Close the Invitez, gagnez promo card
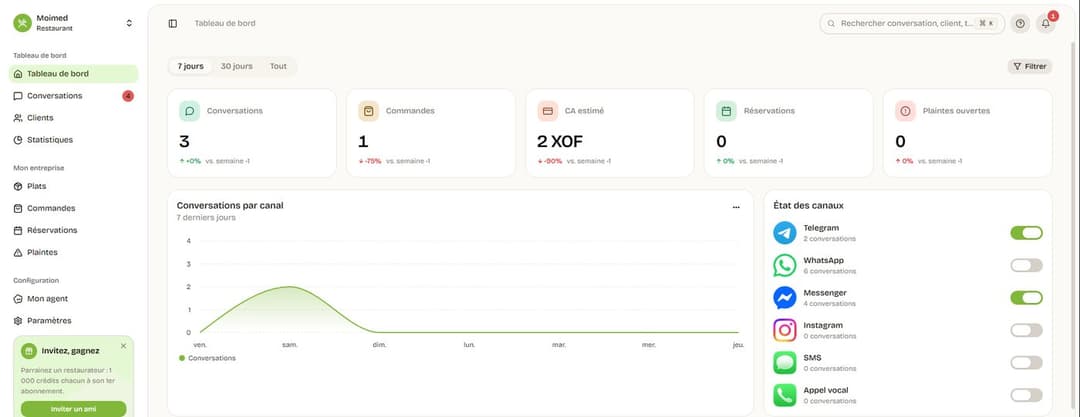The height and width of the screenshot is (417, 1080). tap(123, 346)
